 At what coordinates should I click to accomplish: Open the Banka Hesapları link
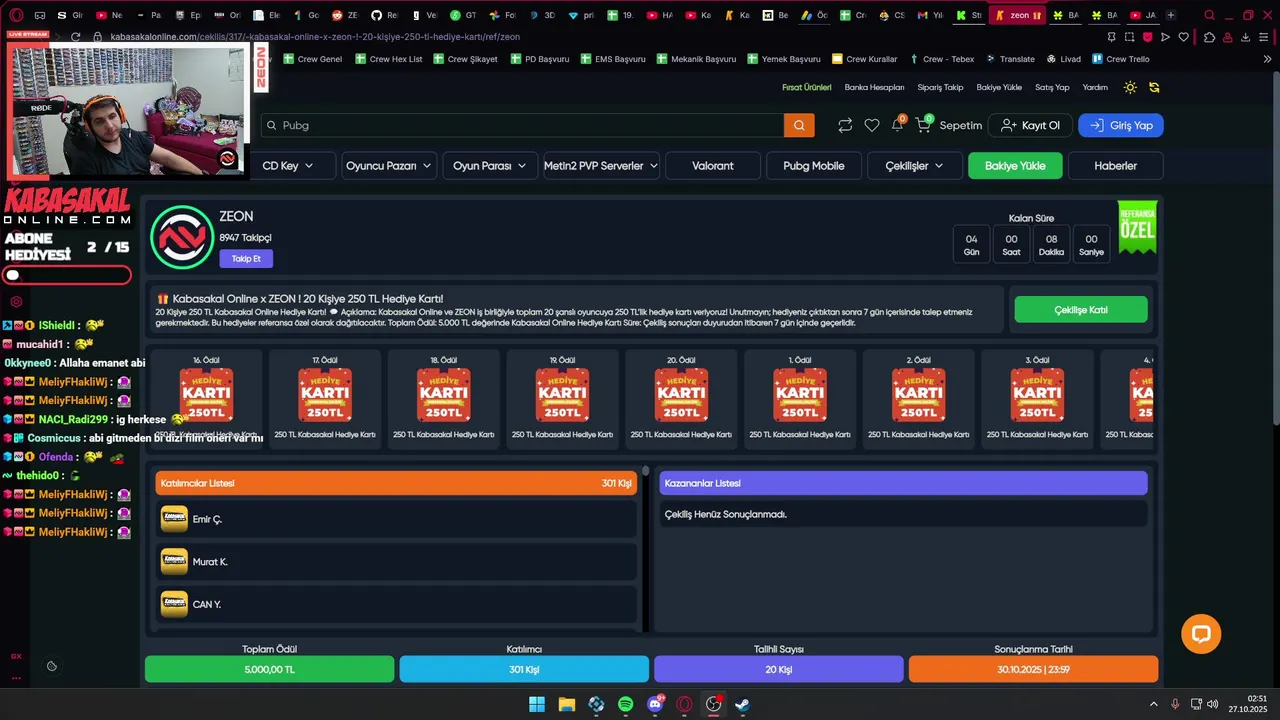pos(874,87)
